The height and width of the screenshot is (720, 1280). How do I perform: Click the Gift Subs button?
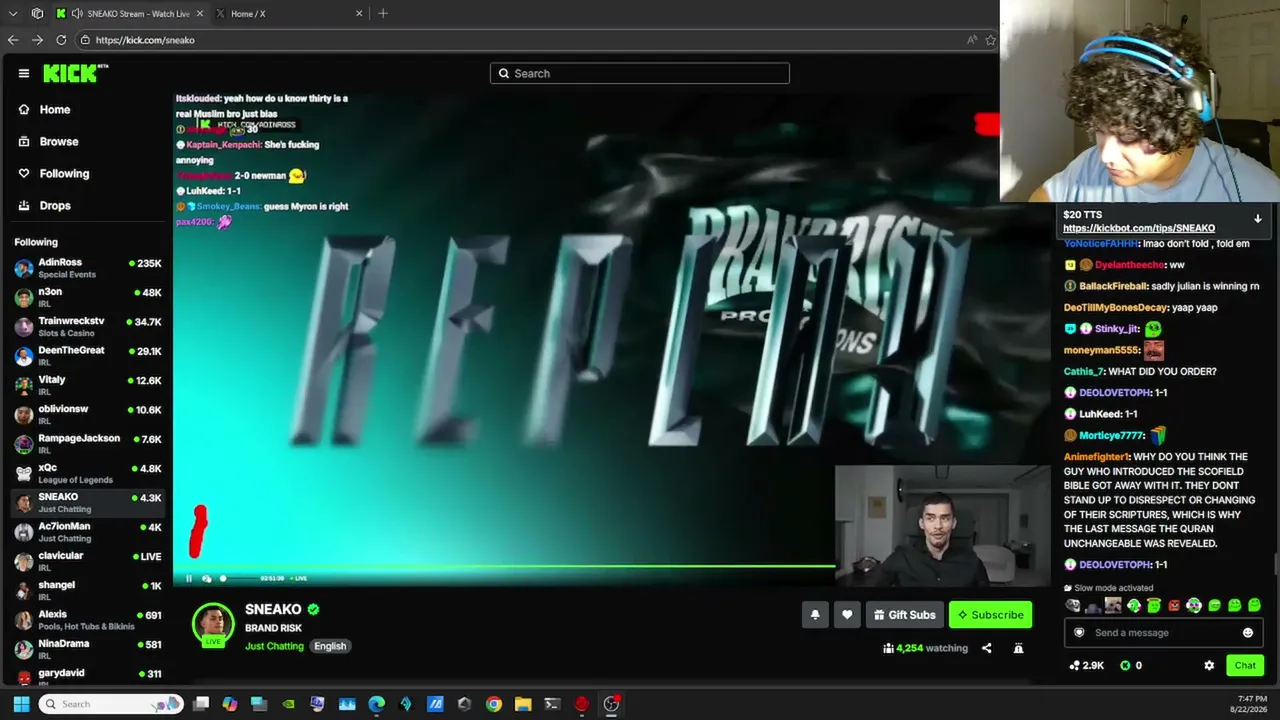(x=904, y=615)
